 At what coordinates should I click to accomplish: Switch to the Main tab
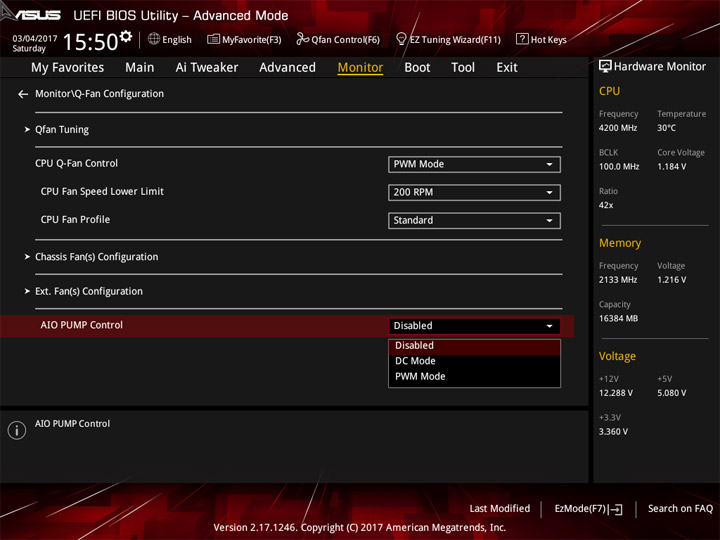(x=140, y=68)
